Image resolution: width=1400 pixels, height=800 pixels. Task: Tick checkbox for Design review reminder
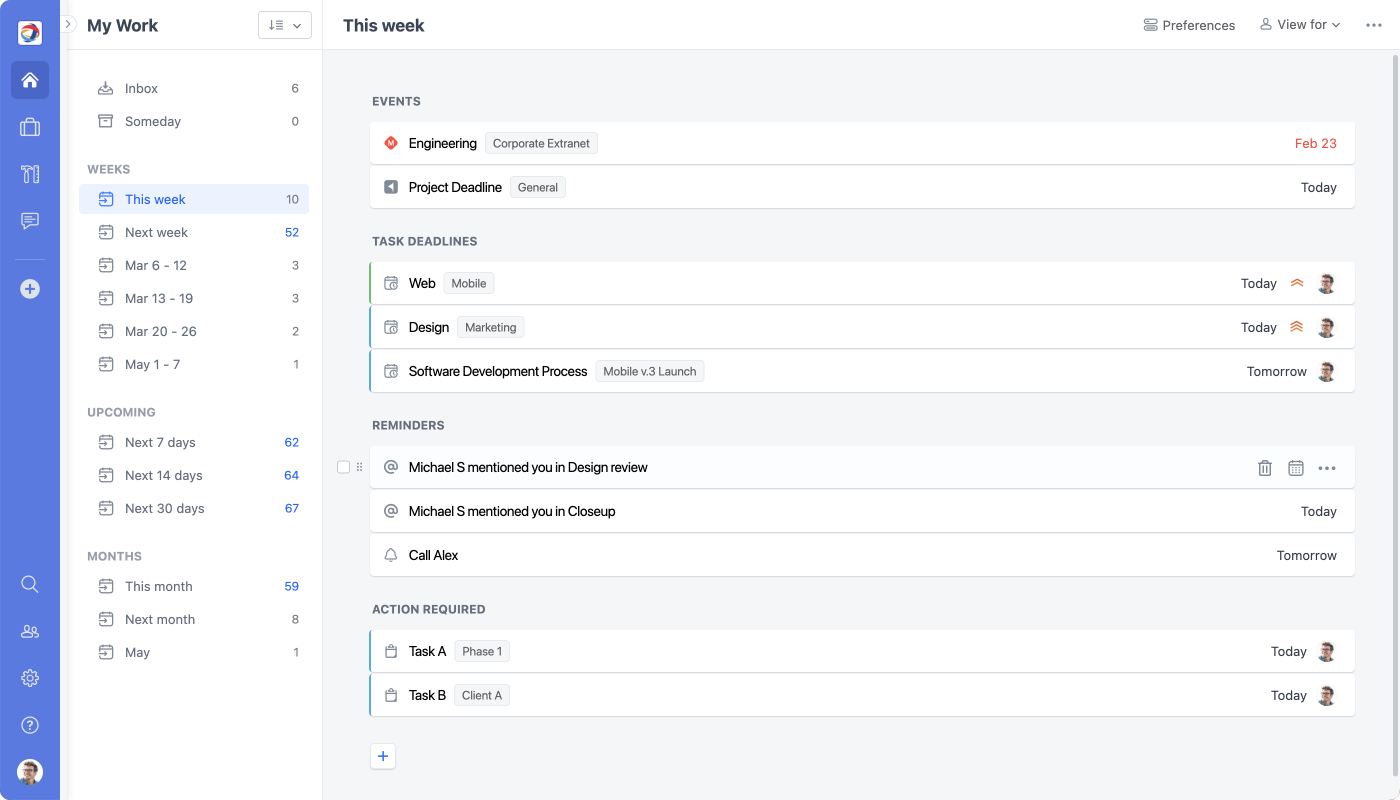pyautogui.click(x=344, y=467)
